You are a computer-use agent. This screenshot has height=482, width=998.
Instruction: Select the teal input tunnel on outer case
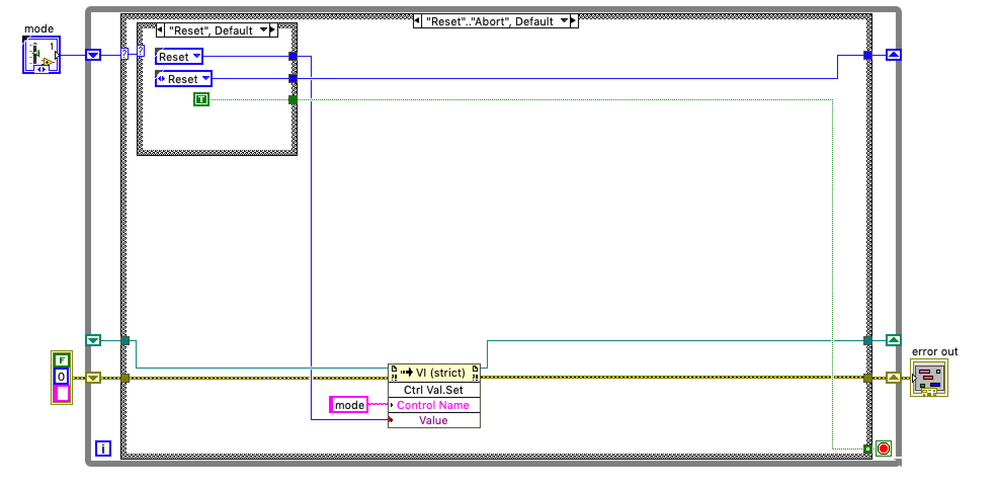(125, 341)
